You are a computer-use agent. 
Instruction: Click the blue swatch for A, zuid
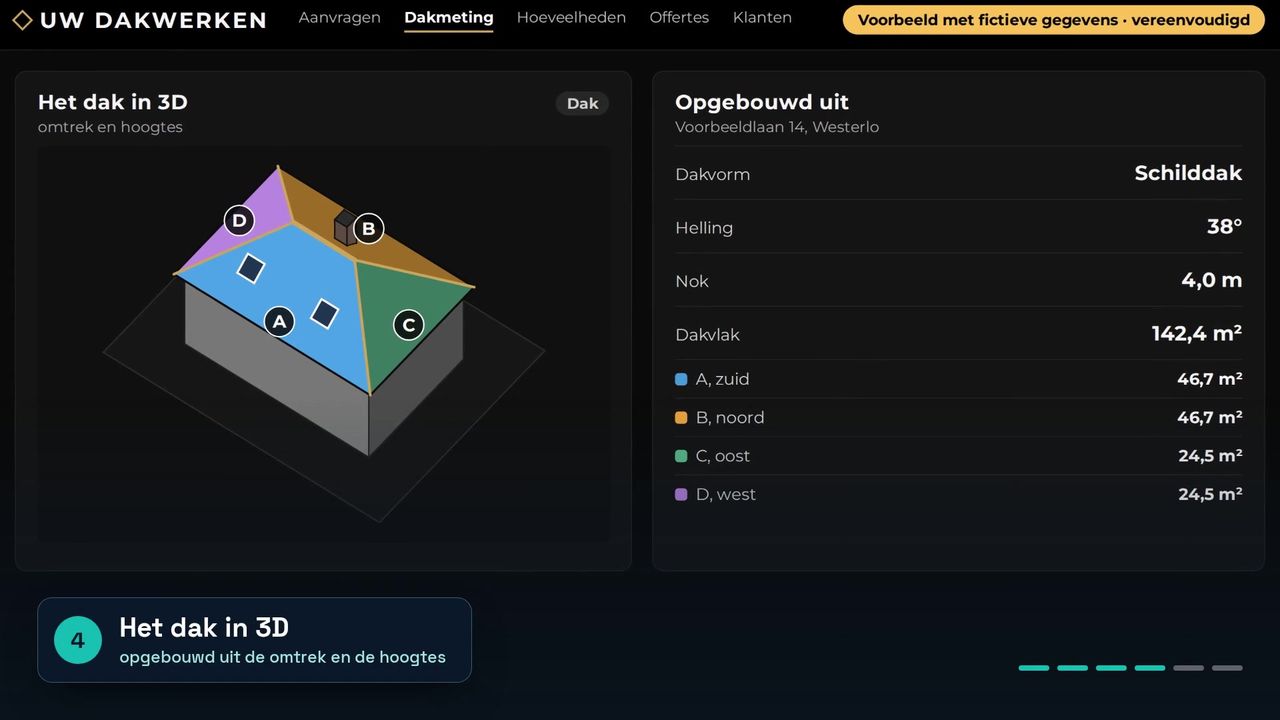coord(681,379)
